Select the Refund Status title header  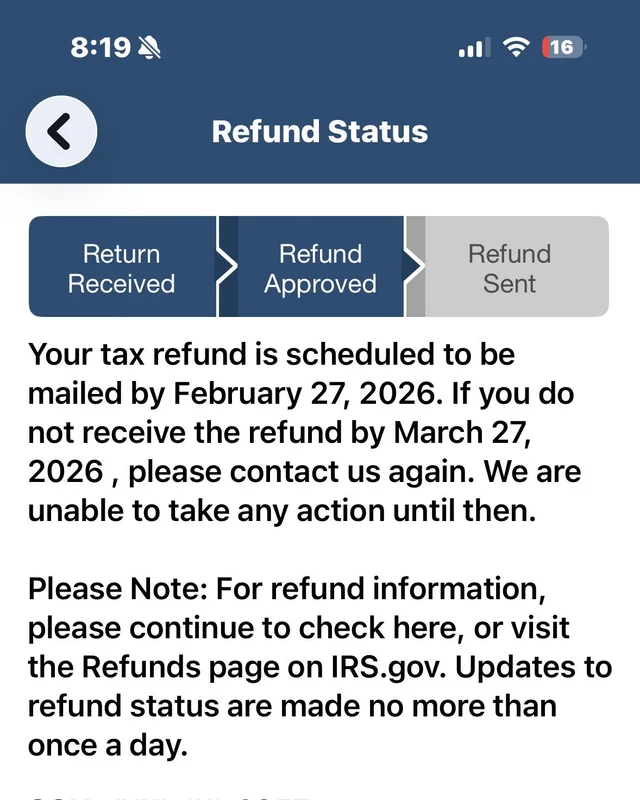319,131
